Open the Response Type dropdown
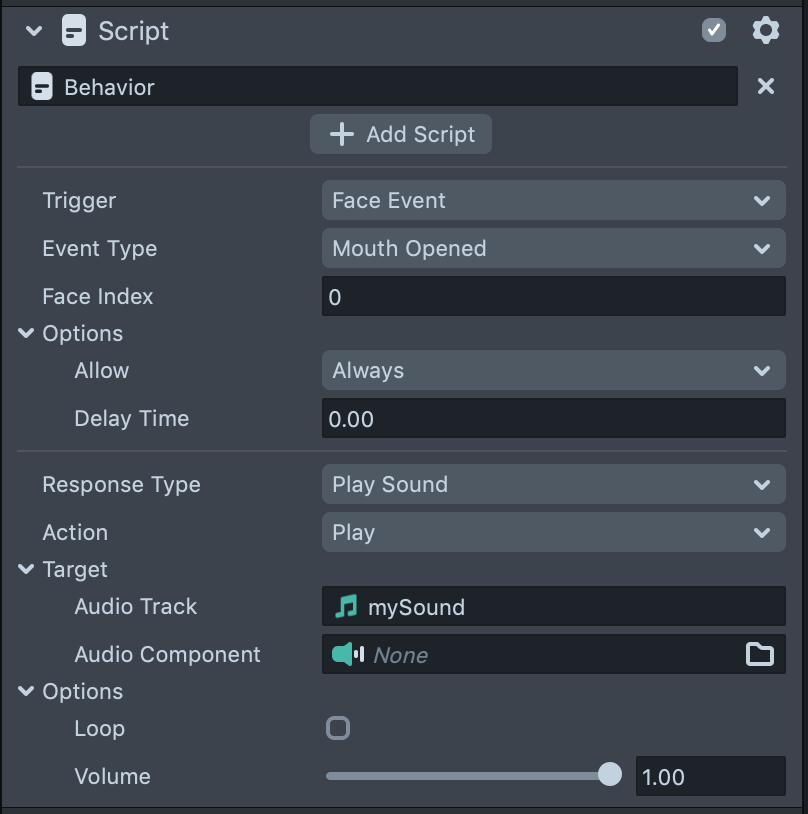 [553, 485]
